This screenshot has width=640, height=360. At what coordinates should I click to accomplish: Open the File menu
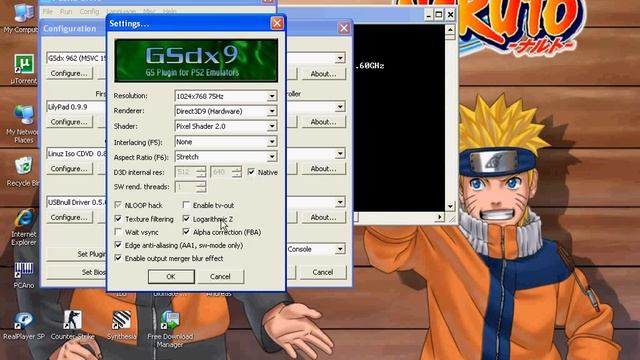coord(48,11)
